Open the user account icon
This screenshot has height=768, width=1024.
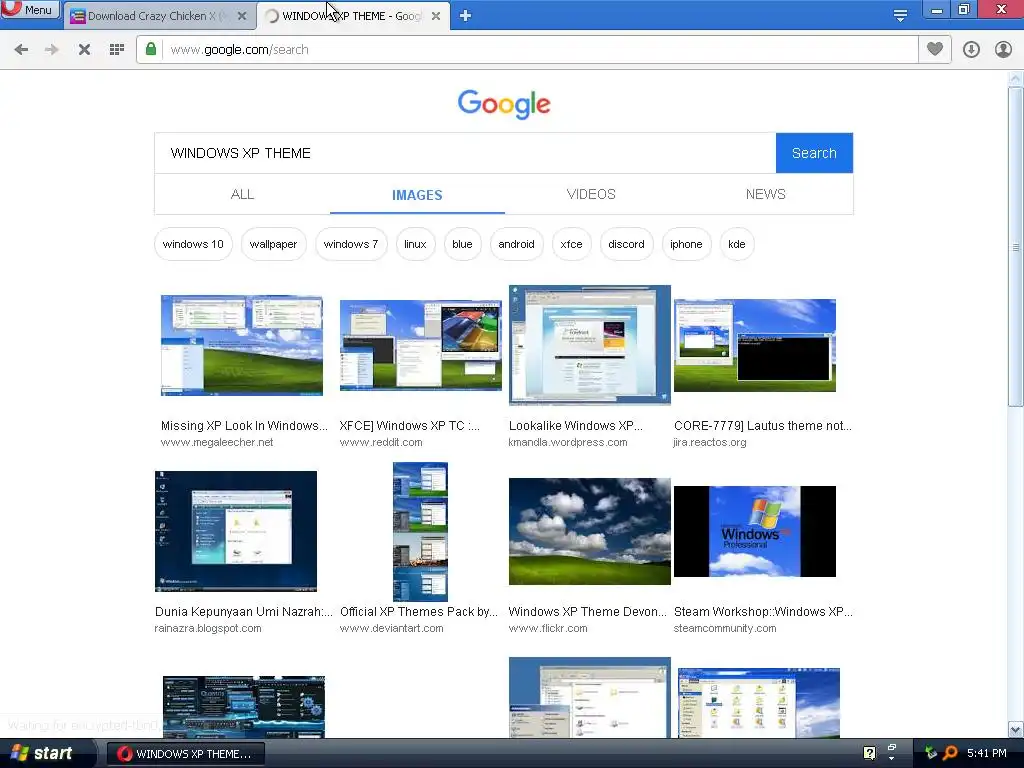tap(1003, 50)
